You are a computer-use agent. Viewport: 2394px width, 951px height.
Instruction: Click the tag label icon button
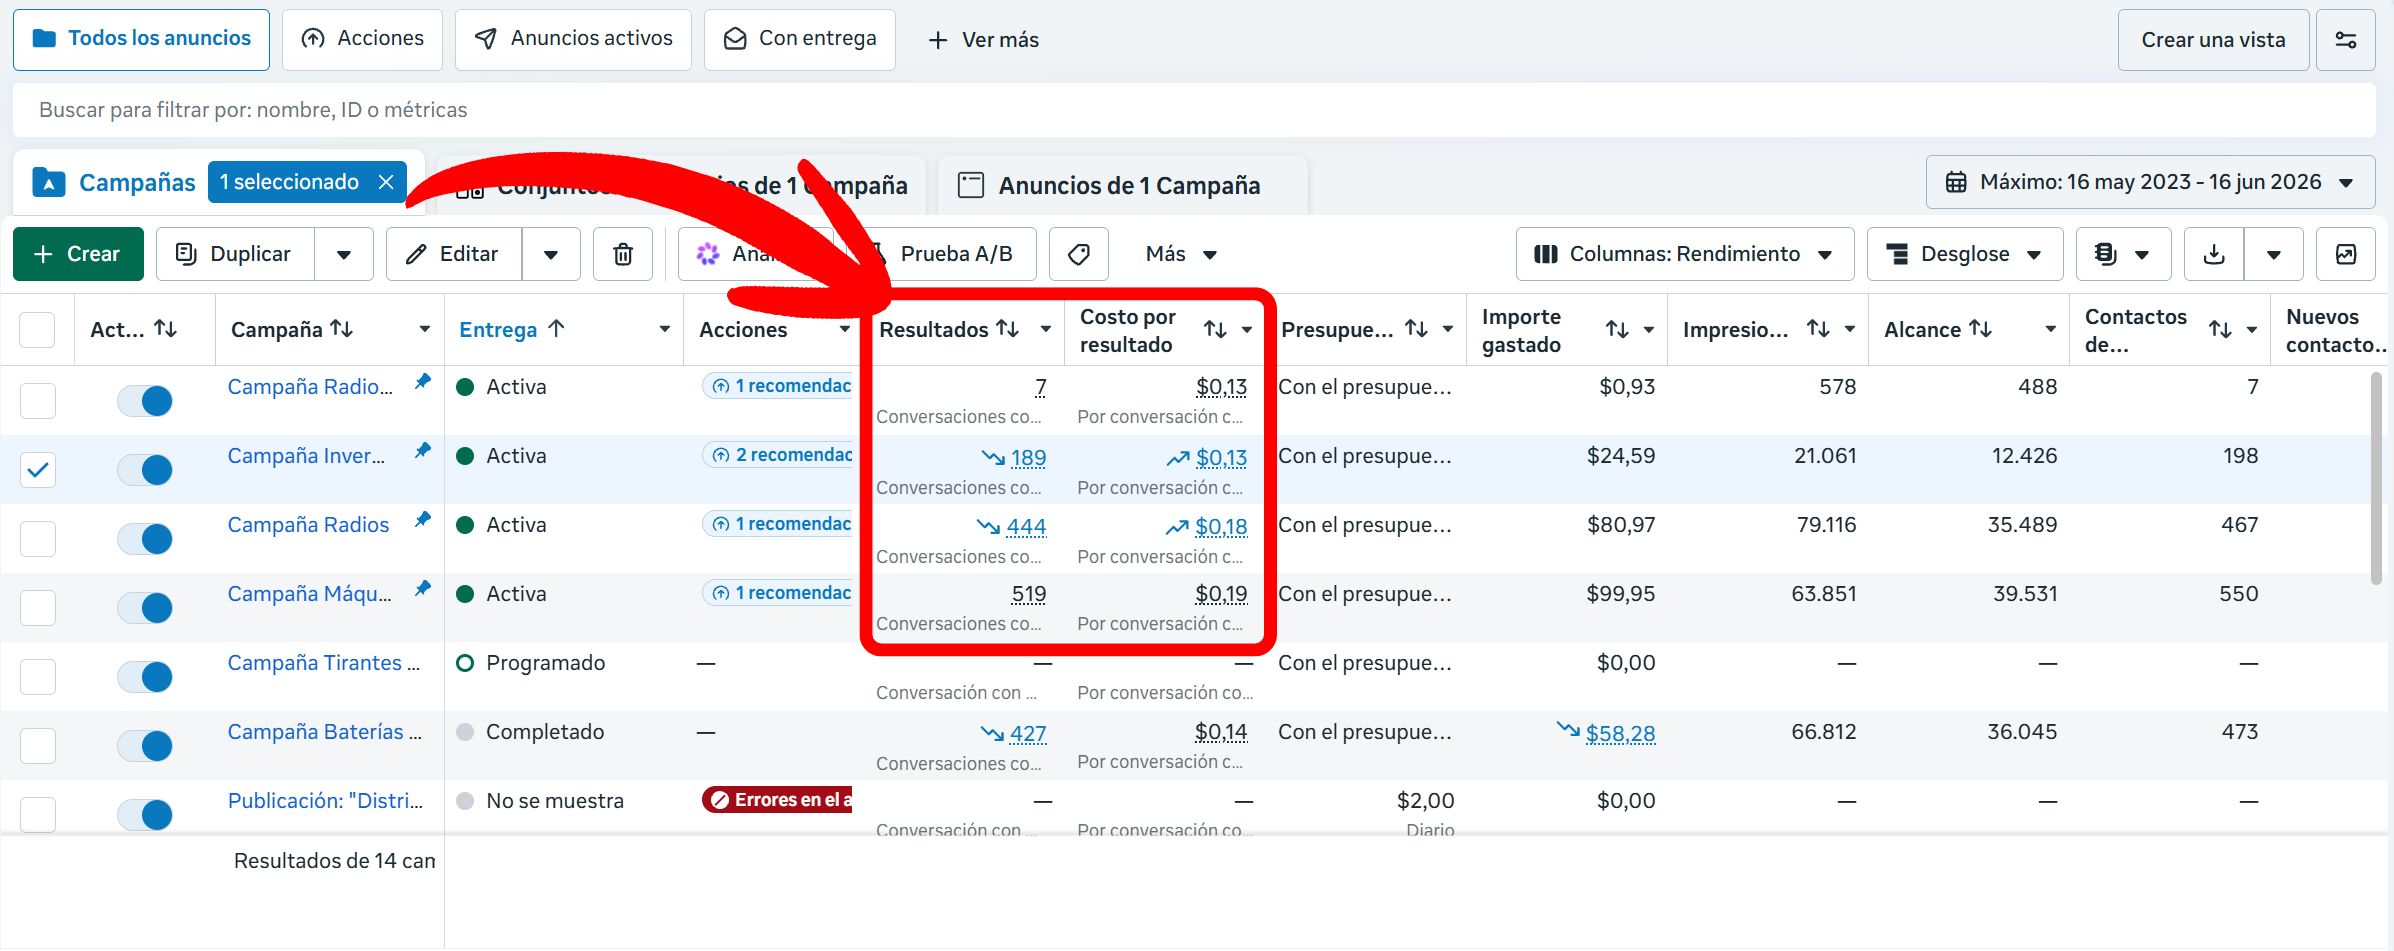[x=1078, y=254]
